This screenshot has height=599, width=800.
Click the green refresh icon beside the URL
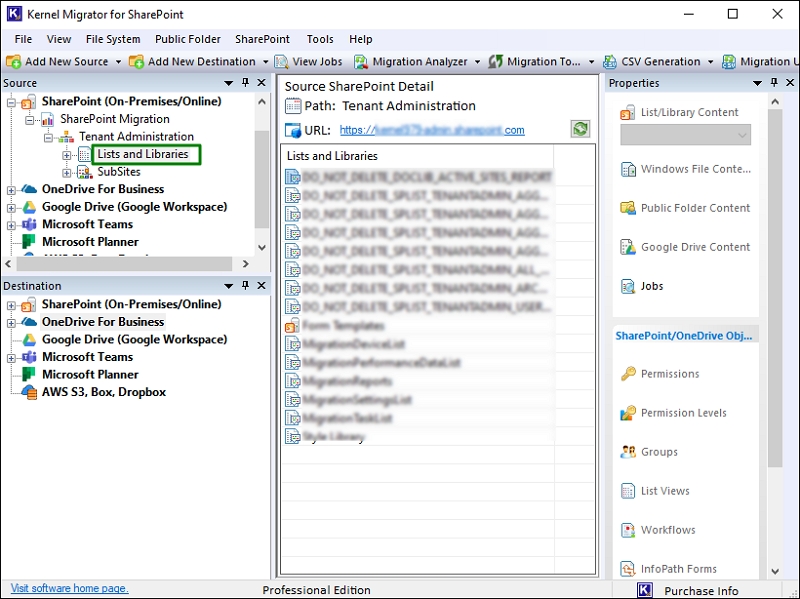click(580, 129)
